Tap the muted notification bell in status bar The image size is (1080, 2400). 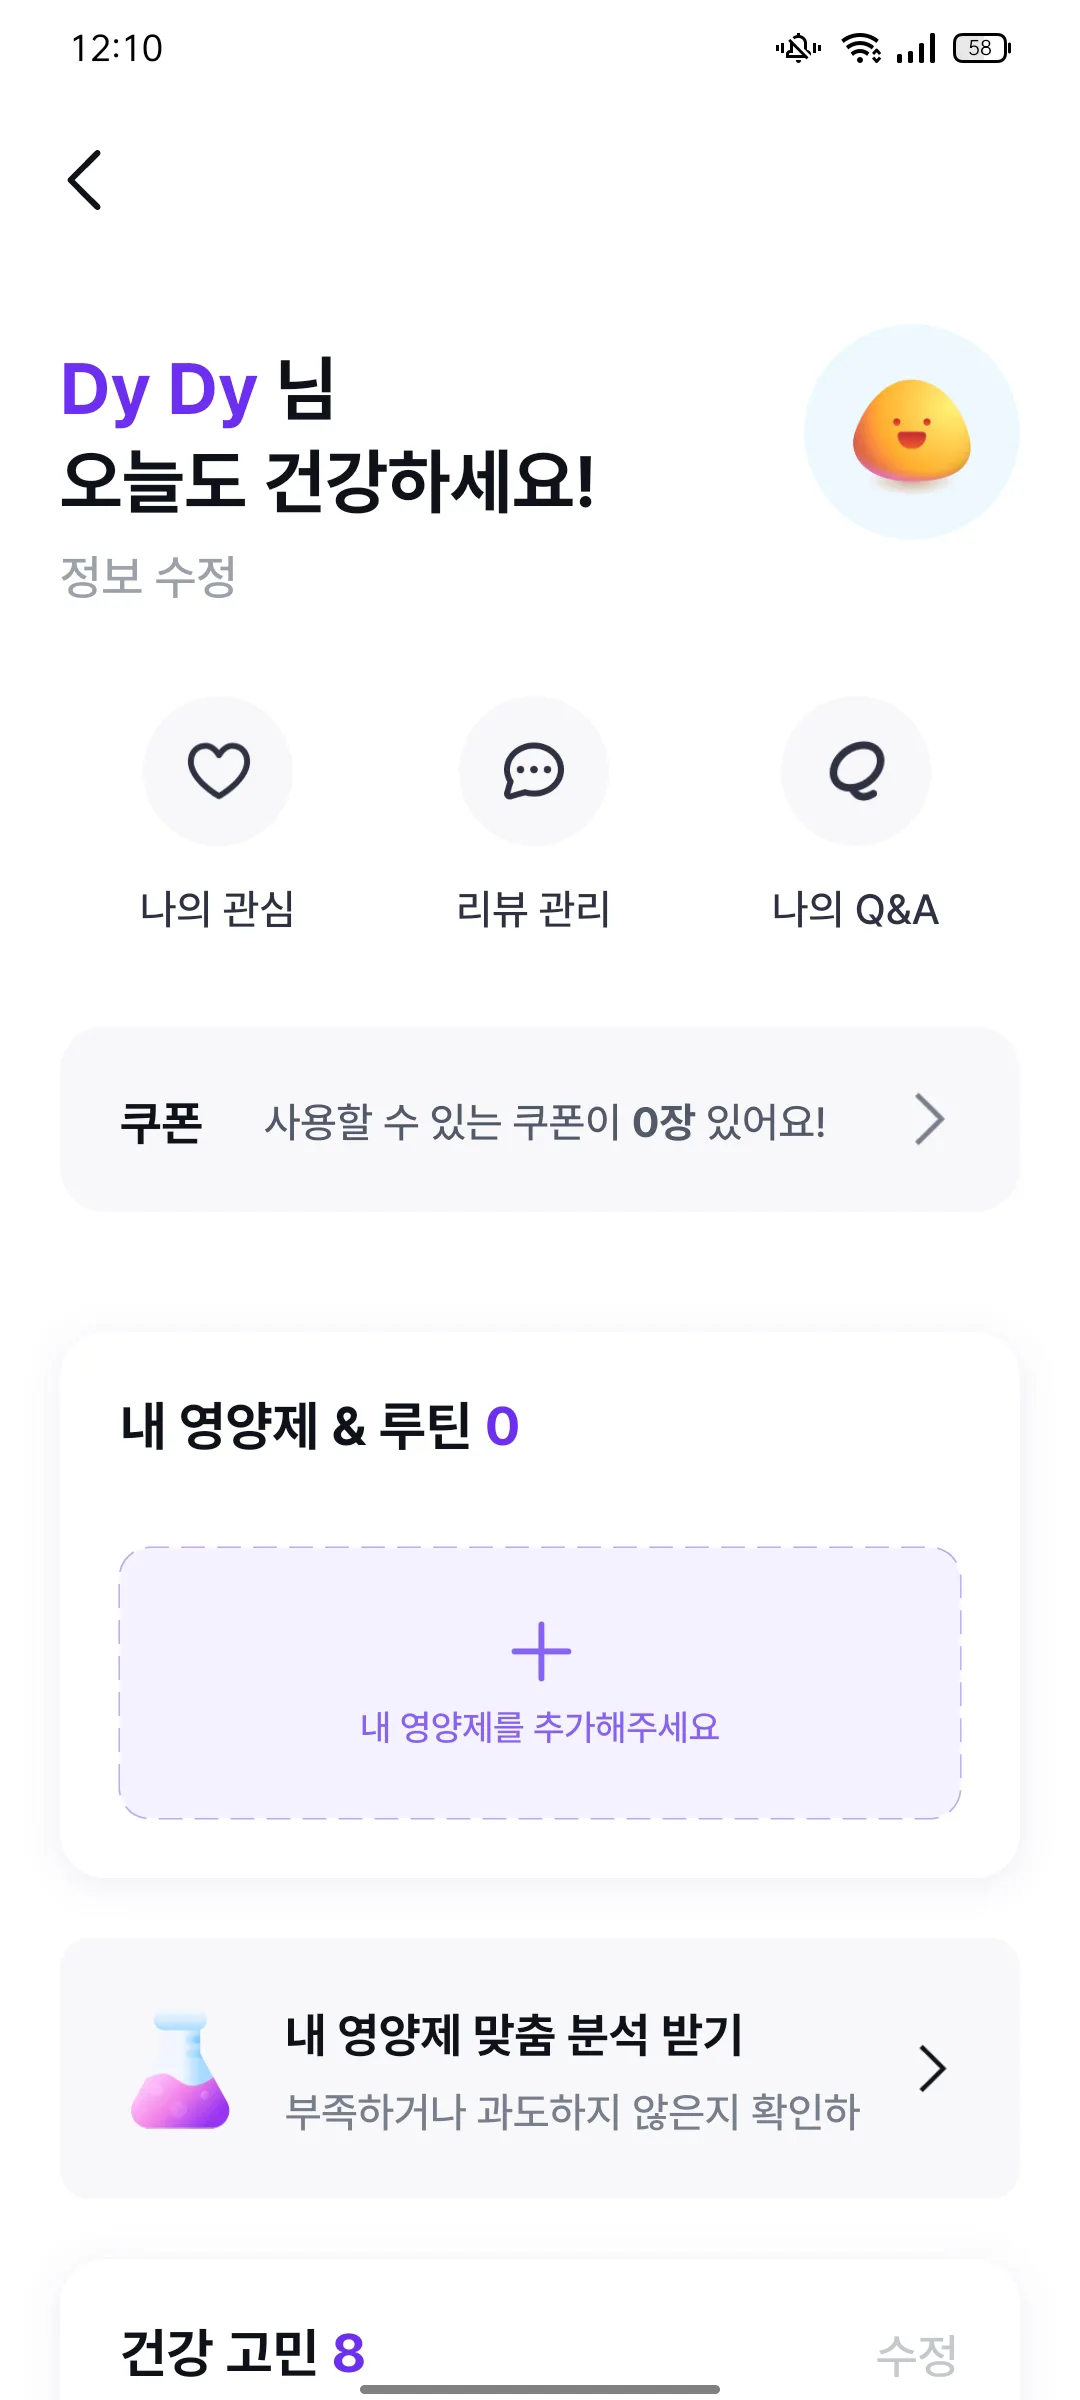pyautogui.click(x=798, y=48)
